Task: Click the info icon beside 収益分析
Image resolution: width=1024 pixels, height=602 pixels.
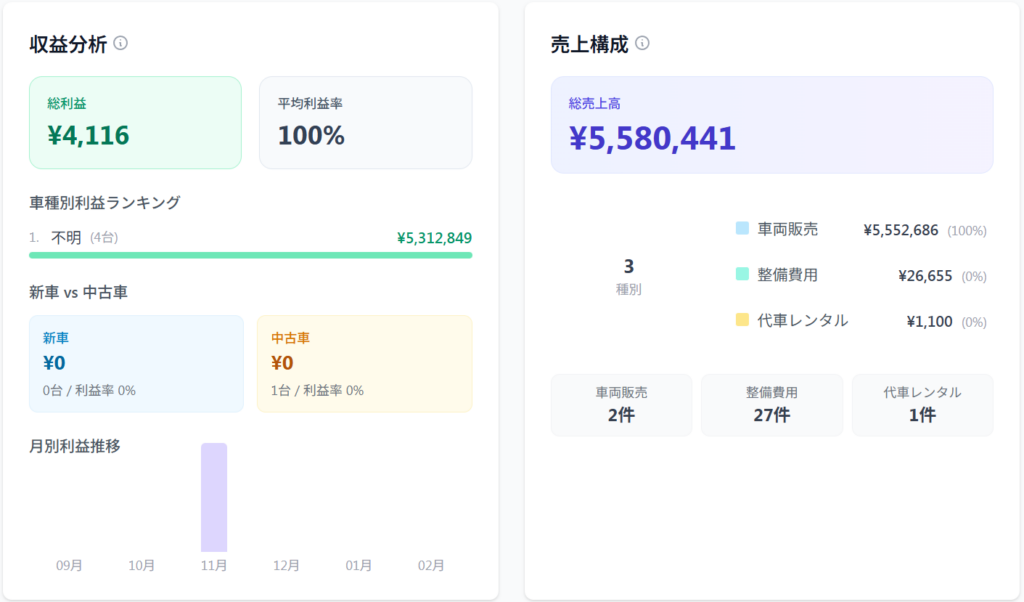Action: pyautogui.click(x=121, y=43)
